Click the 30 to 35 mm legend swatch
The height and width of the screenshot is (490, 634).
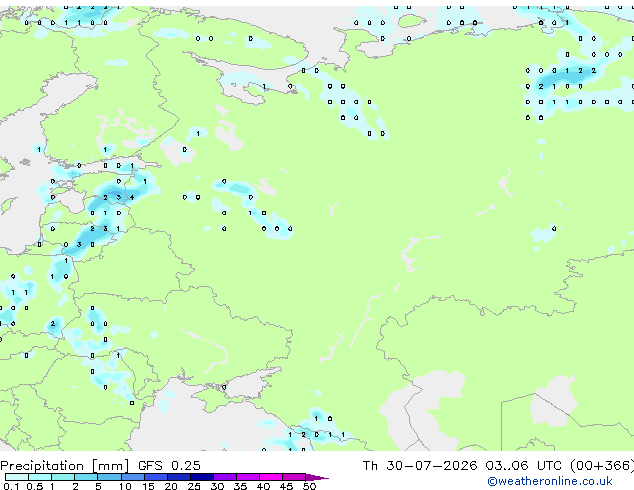225,477
